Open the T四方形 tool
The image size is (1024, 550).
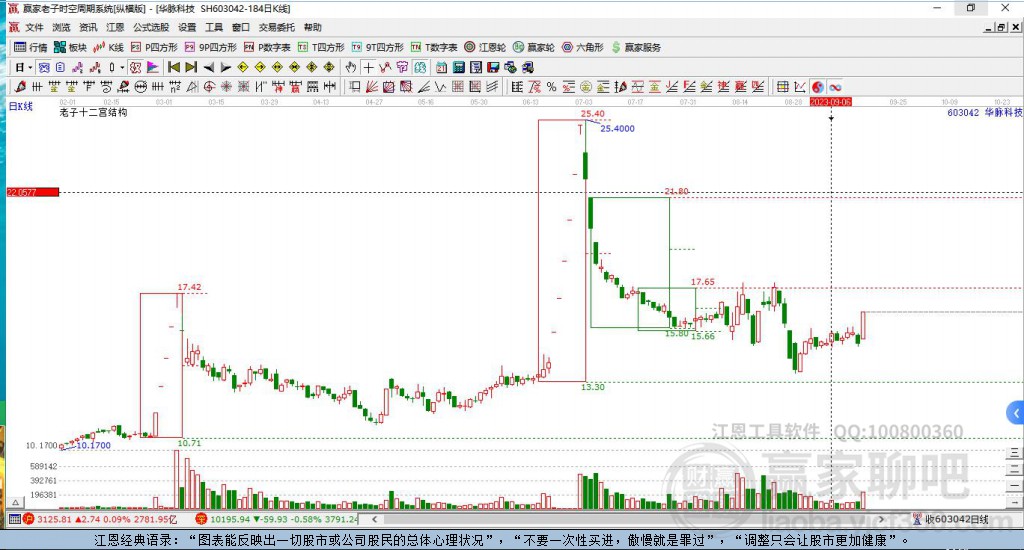pos(321,47)
